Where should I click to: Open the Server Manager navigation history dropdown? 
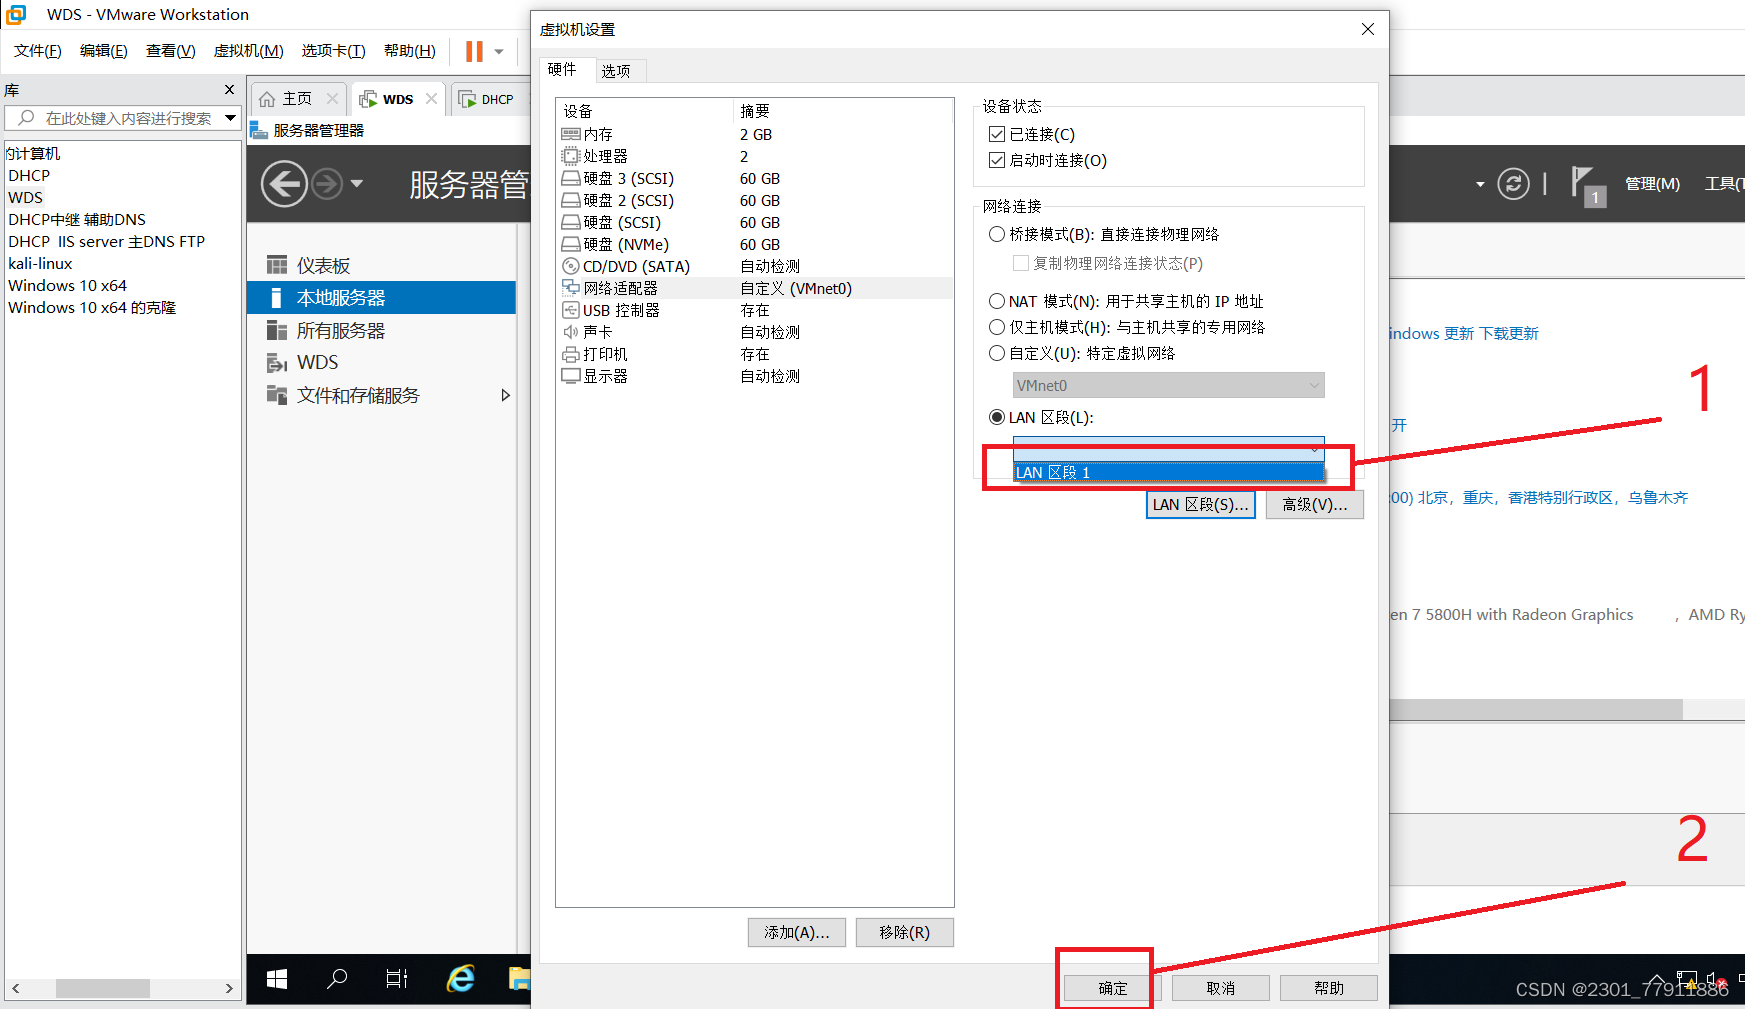pyautogui.click(x=357, y=184)
